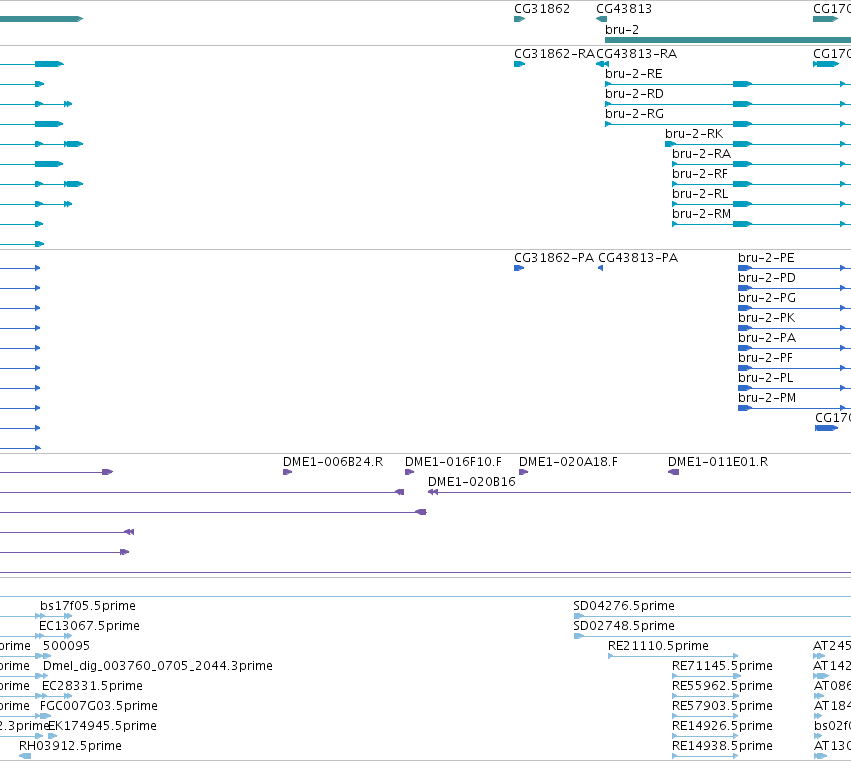Click the bru-2 gene span bar
Viewport: 851px width, 761px height.
pos(728,40)
